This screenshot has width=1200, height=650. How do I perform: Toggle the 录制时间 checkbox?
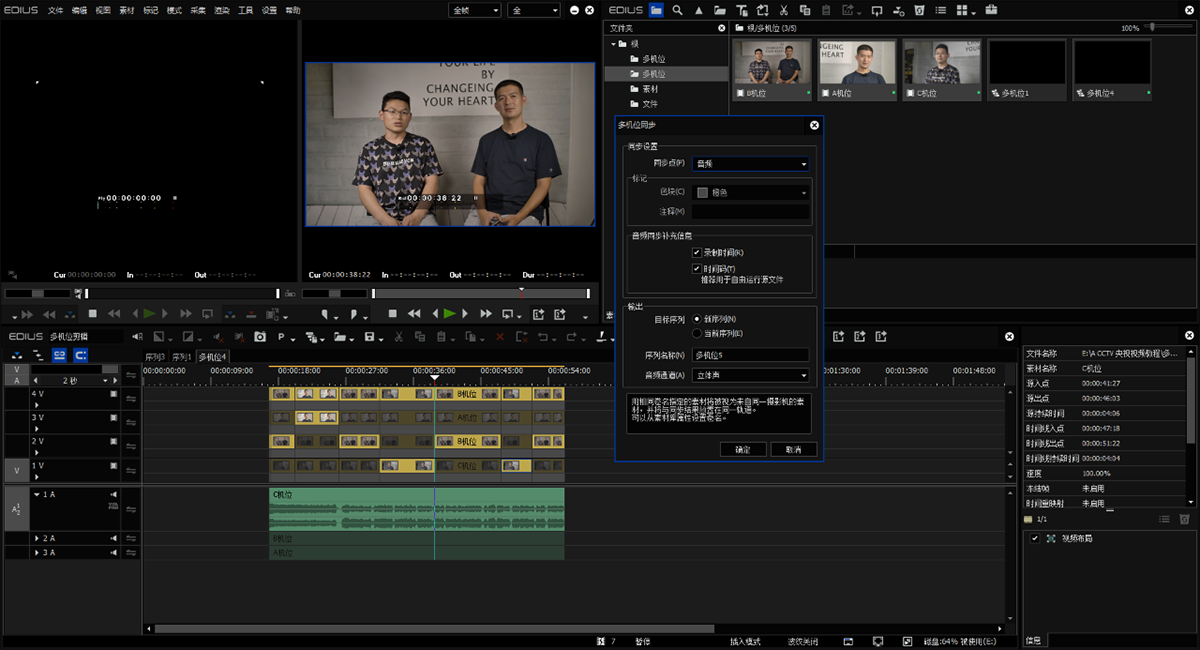(696, 252)
